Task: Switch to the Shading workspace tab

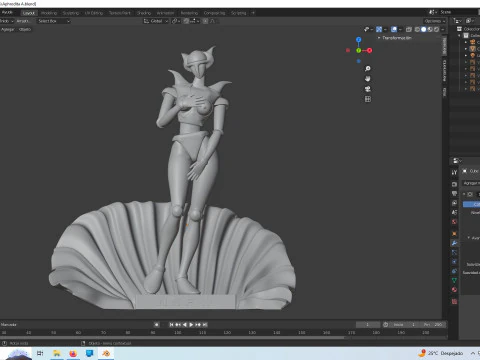Action: coord(144,13)
